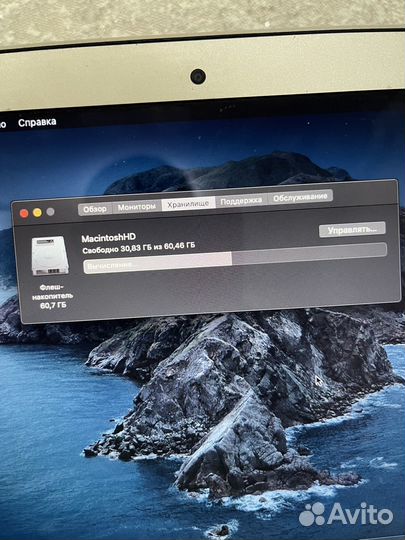Click the gray zoom window button

pos(50,211)
